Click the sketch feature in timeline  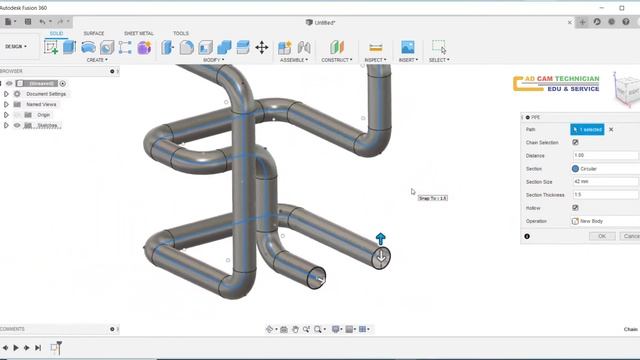click(54, 348)
